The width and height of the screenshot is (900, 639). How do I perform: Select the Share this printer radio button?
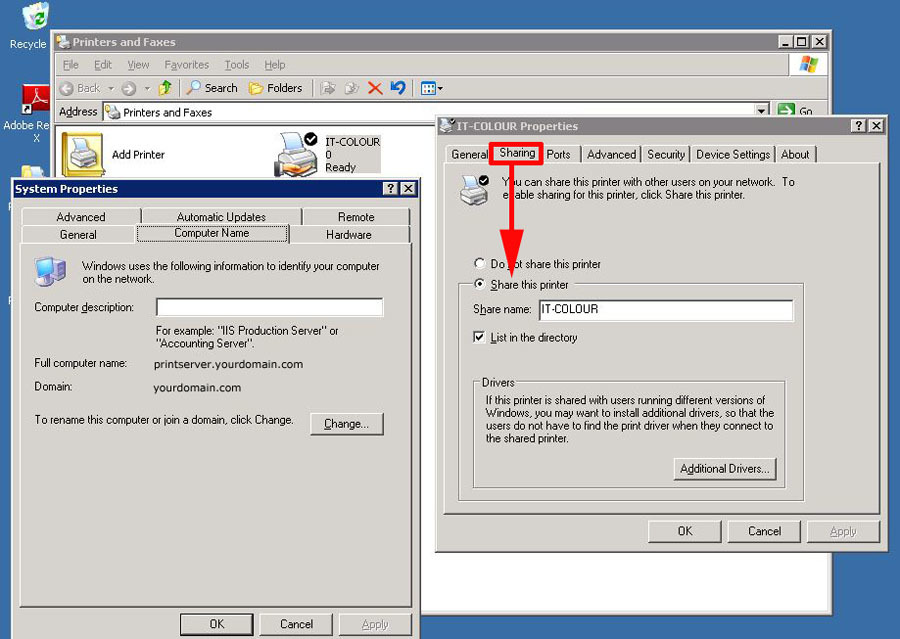pos(479,284)
